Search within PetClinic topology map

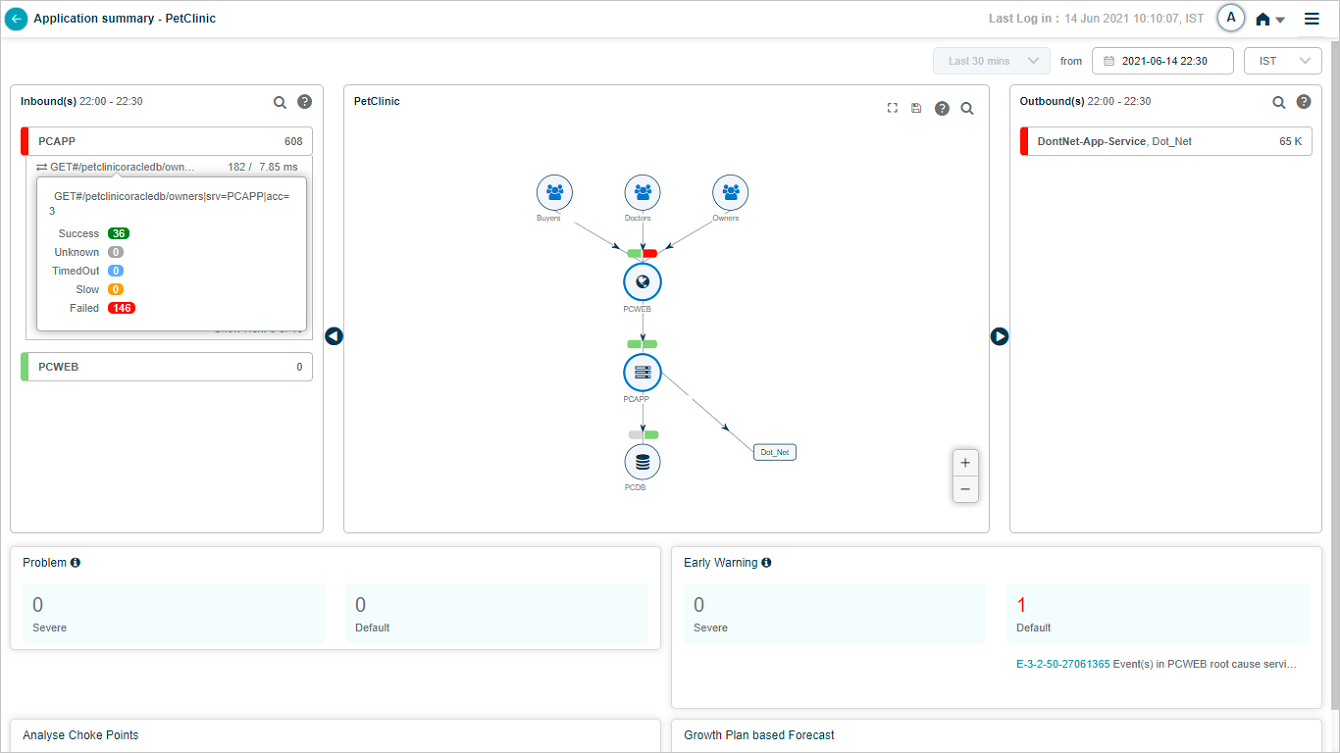tap(967, 108)
